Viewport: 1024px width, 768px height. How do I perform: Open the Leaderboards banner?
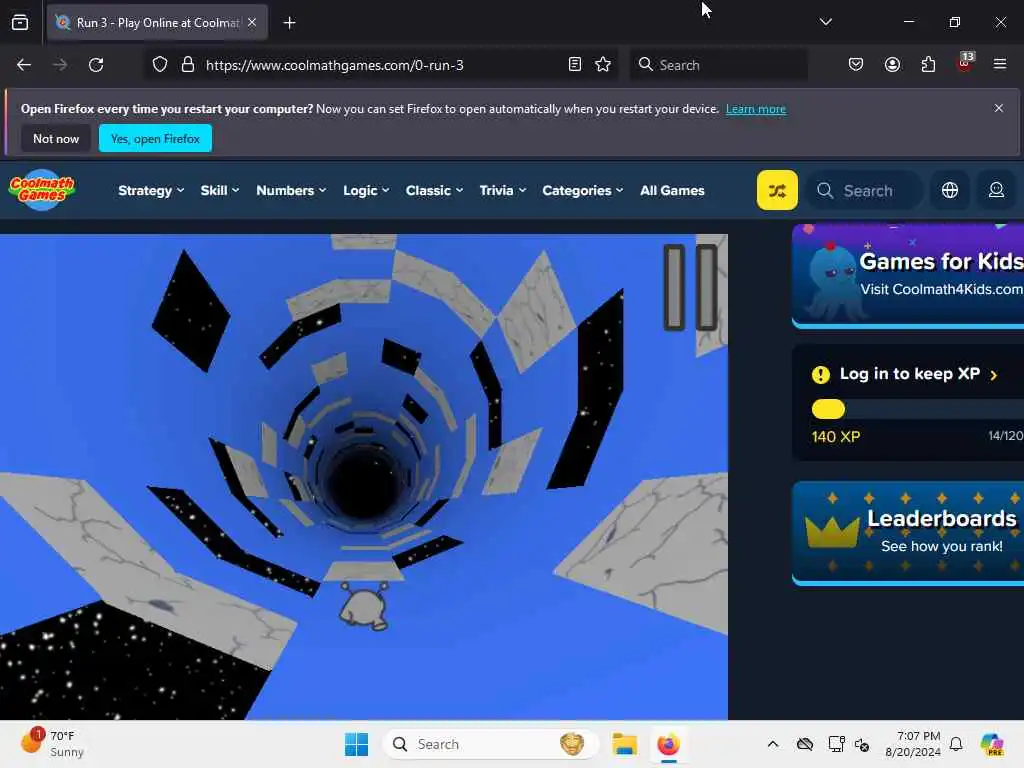[908, 533]
